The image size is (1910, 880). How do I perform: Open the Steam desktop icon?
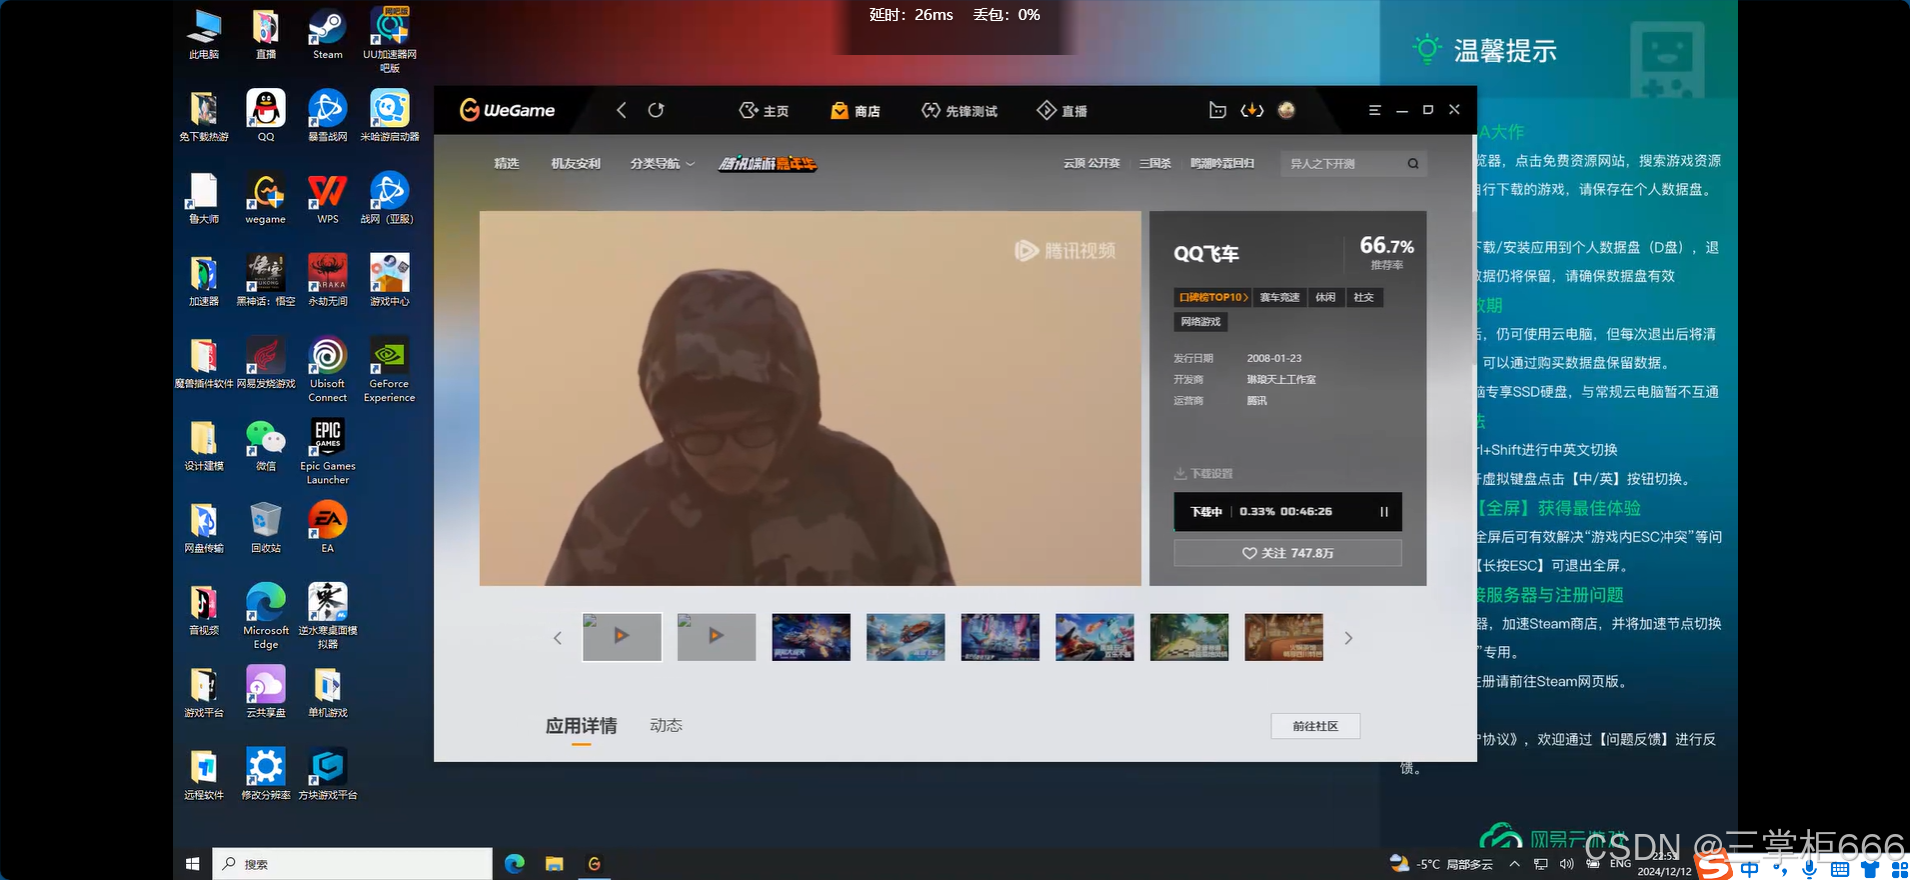pyautogui.click(x=327, y=33)
